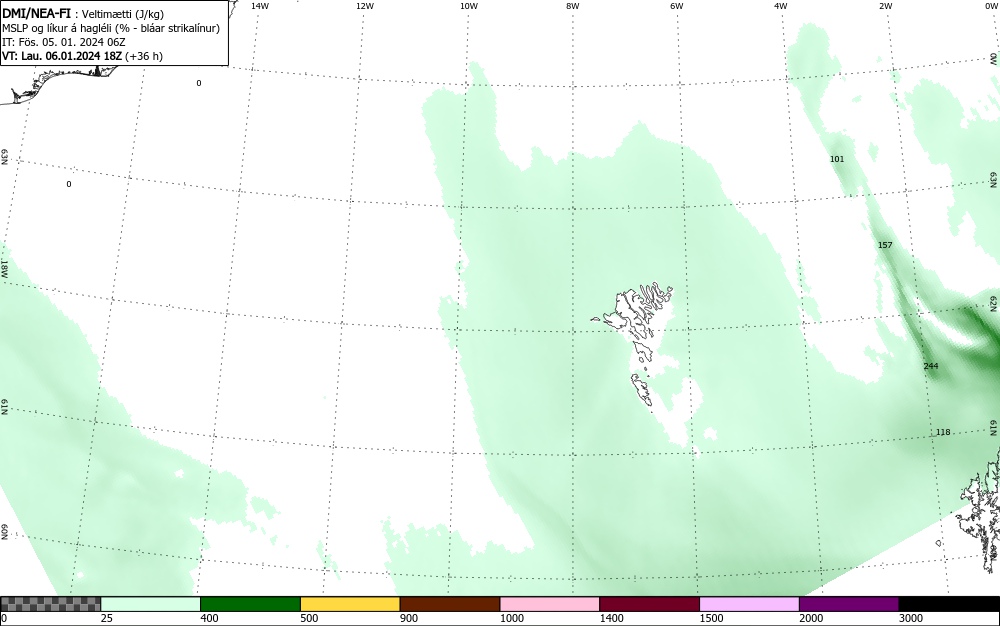Click the CAPE value 118 on map

tap(943, 432)
